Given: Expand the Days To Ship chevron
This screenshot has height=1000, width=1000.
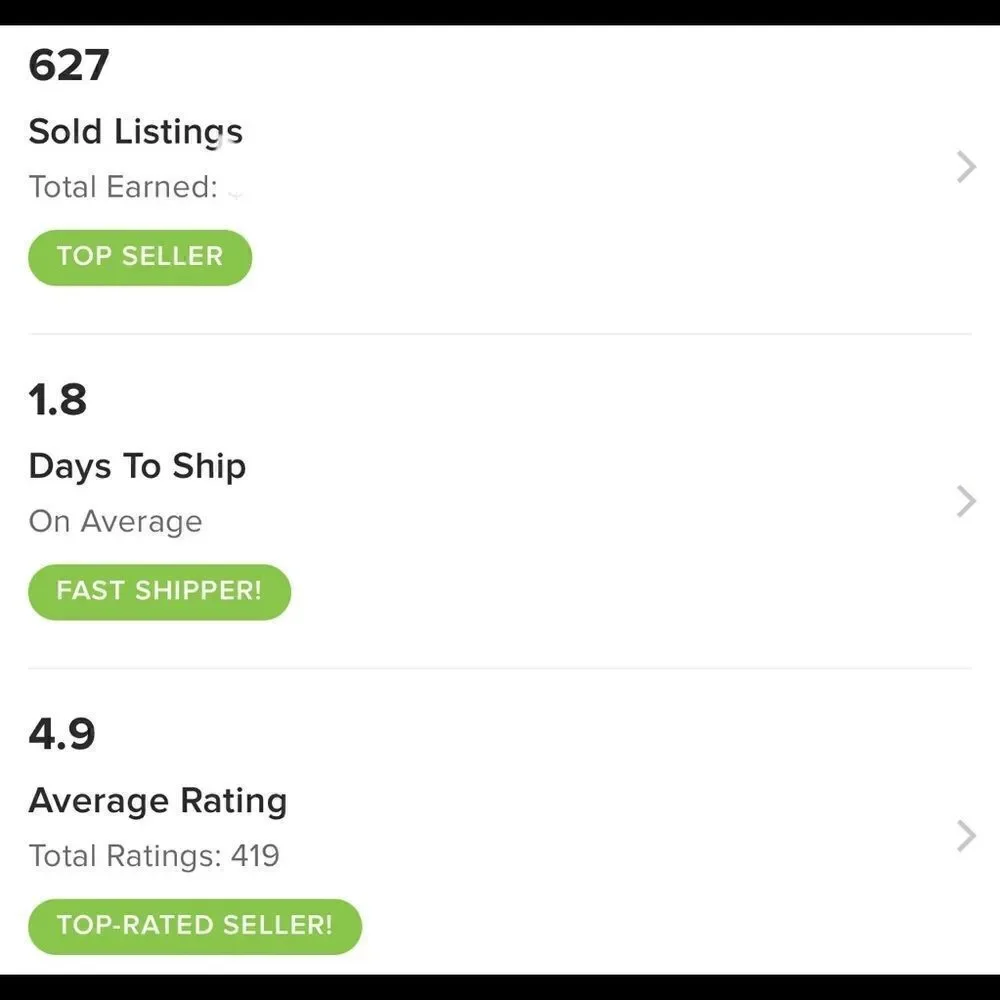Looking at the screenshot, I should [x=966, y=501].
